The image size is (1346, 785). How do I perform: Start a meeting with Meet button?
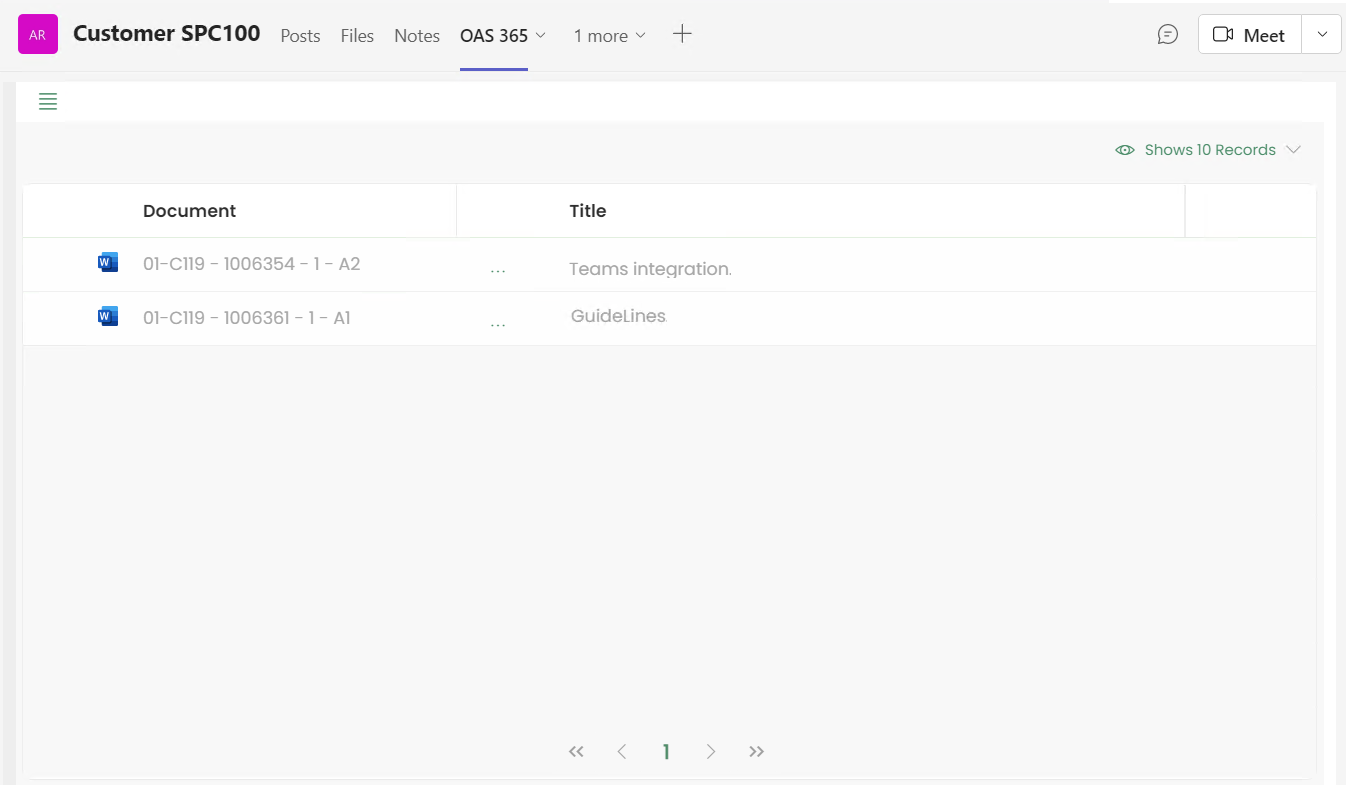pyautogui.click(x=1249, y=35)
